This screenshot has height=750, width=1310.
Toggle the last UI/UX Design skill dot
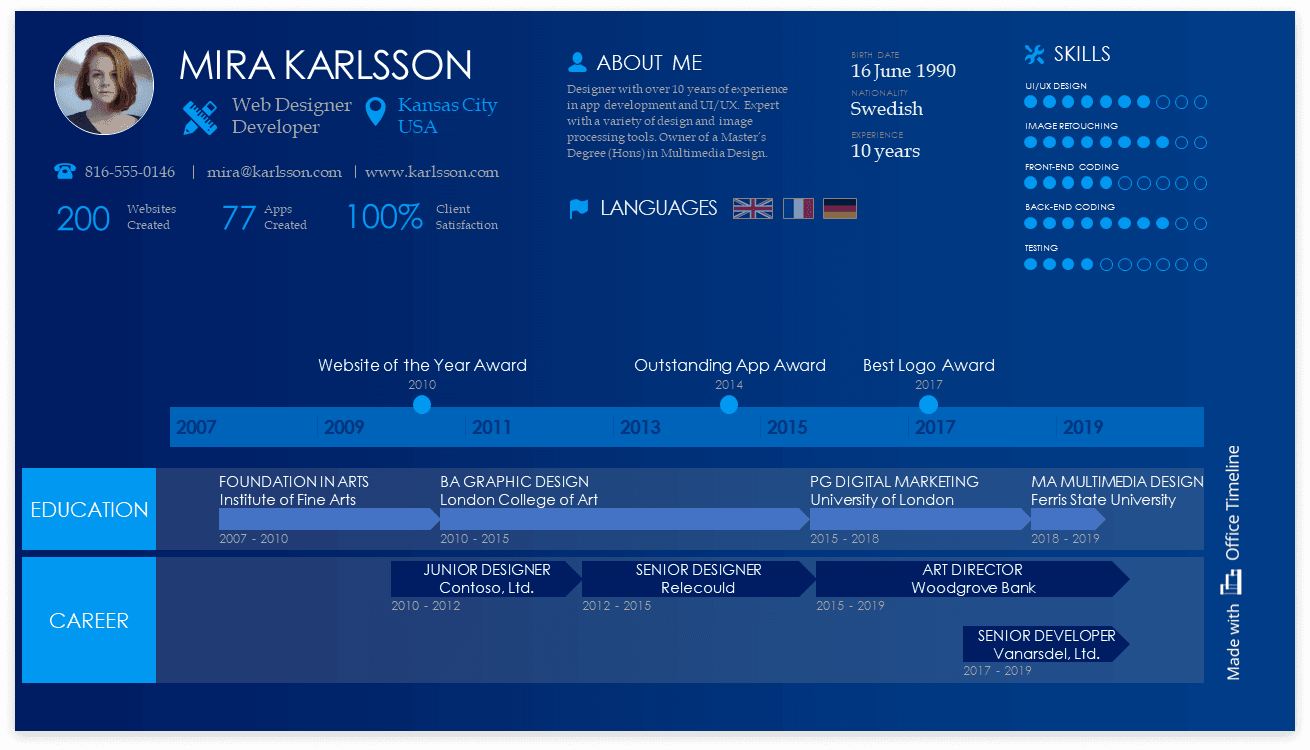click(x=1200, y=101)
